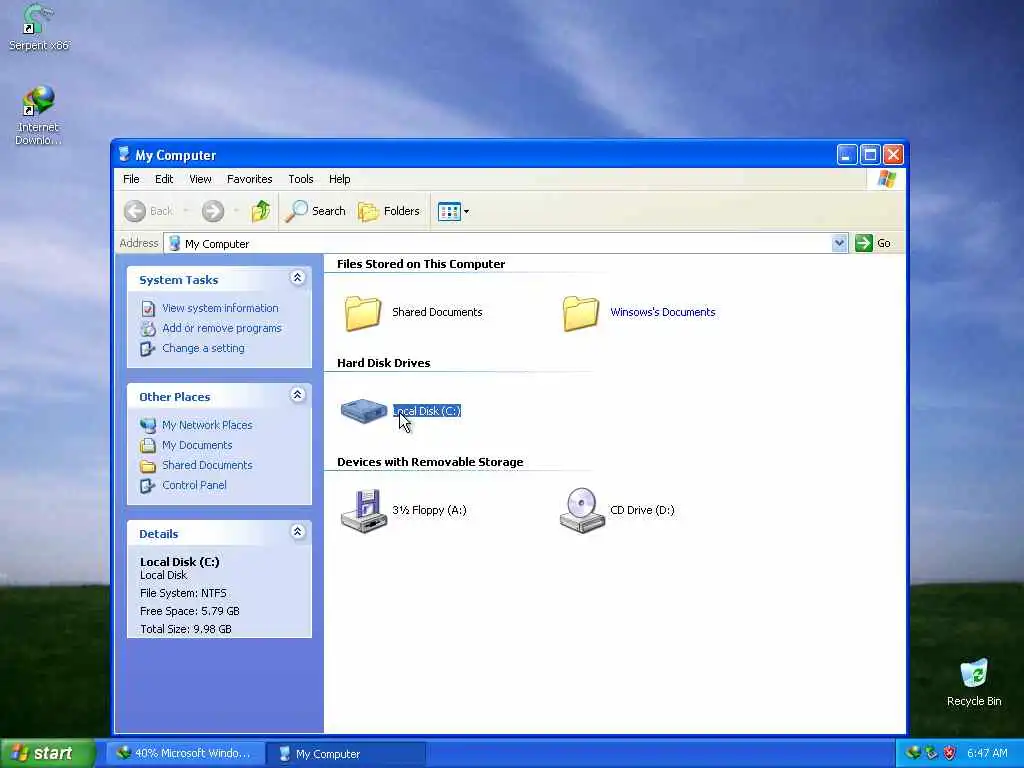Image resolution: width=1024 pixels, height=768 pixels.
Task: Click the View system information icon
Action: pos(148,308)
